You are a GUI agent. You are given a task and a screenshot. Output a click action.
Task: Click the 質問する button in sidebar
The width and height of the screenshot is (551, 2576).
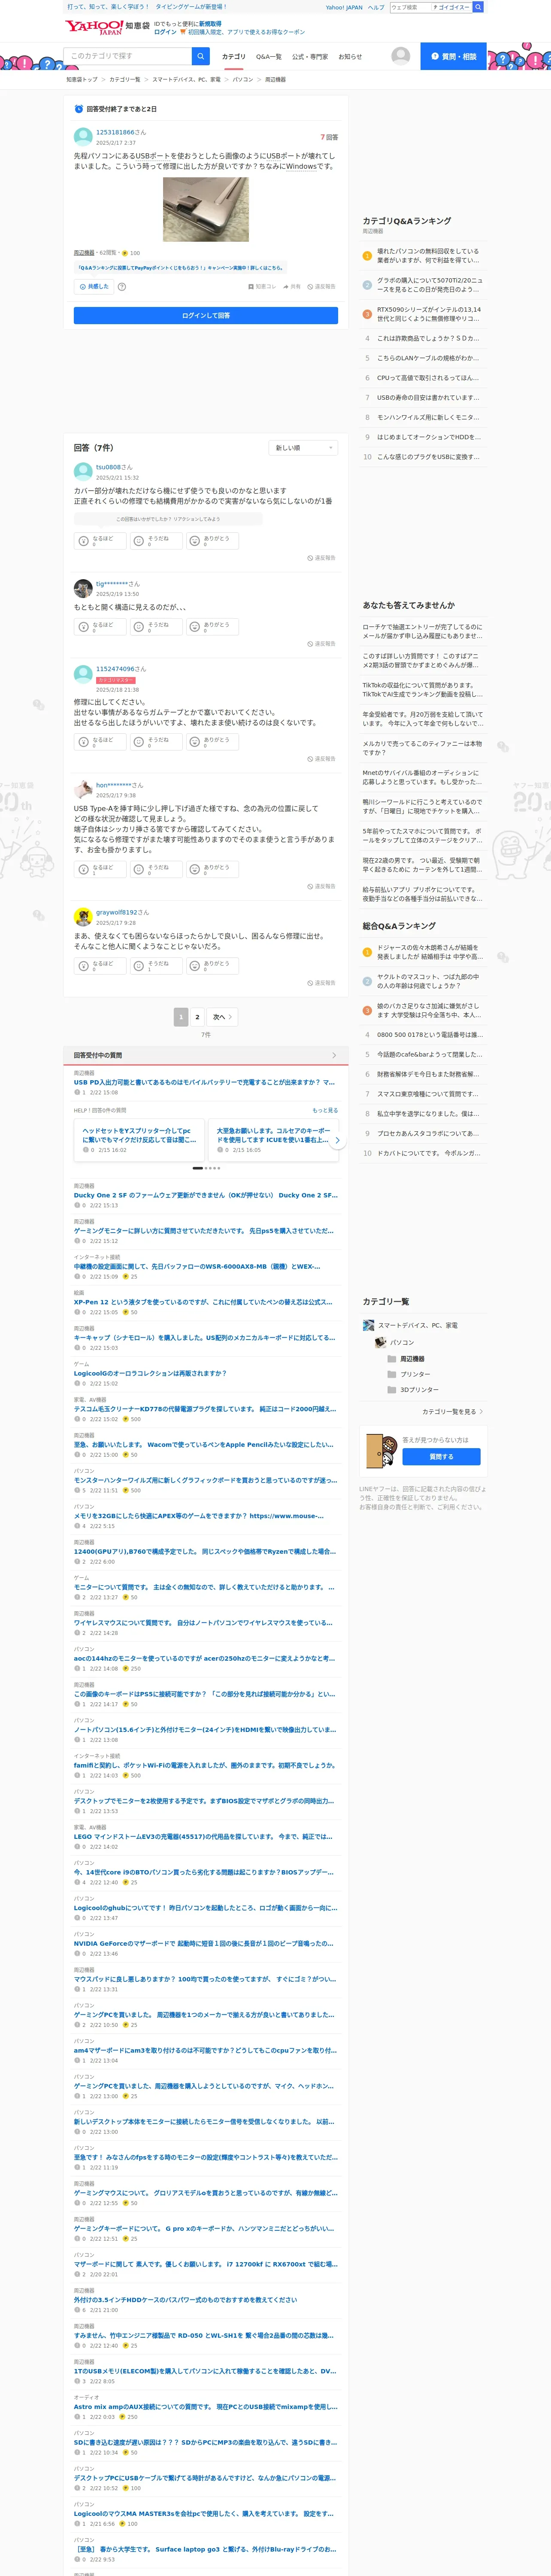coord(441,1457)
